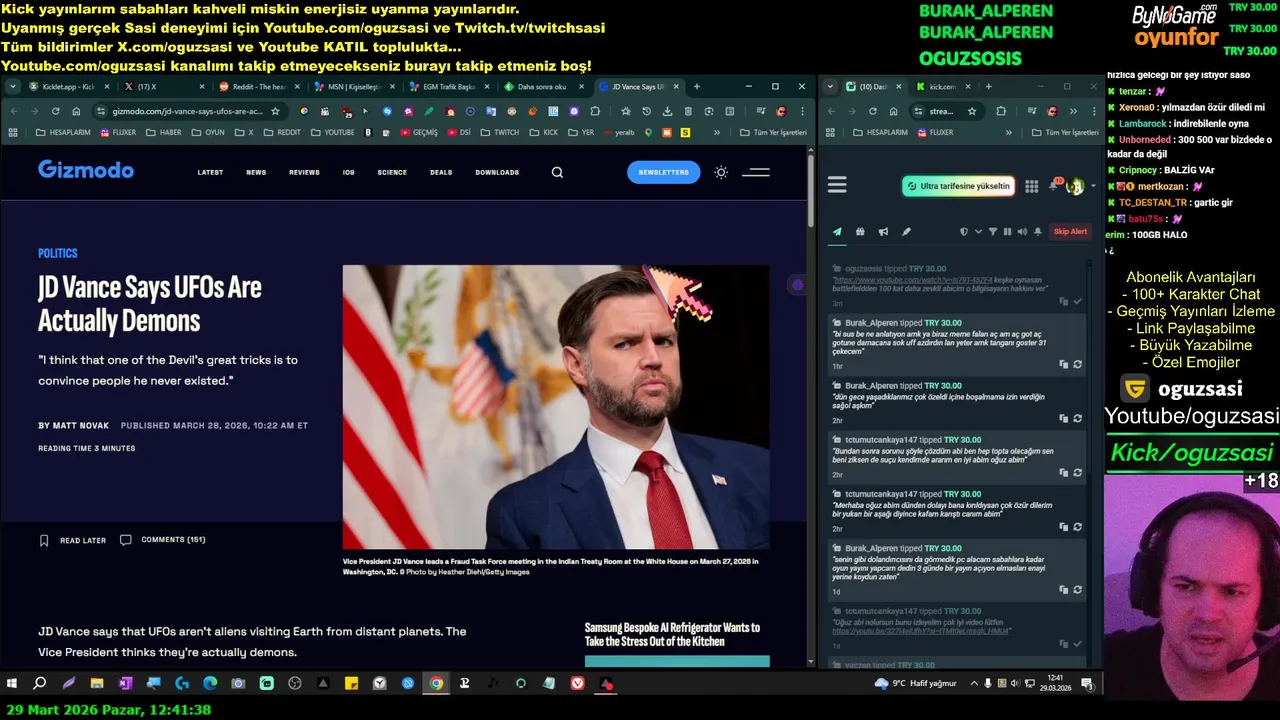
Task: Open the Gizmodo hamburger menu
Action: tap(756, 172)
